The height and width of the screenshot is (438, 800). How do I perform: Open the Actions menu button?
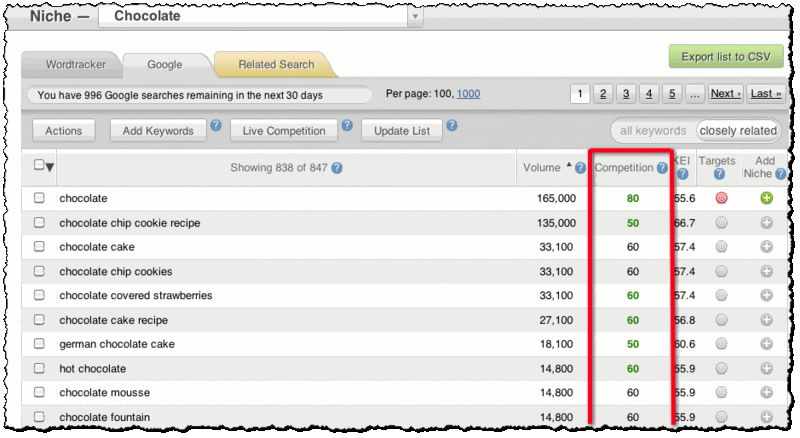(x=63, y=131)
